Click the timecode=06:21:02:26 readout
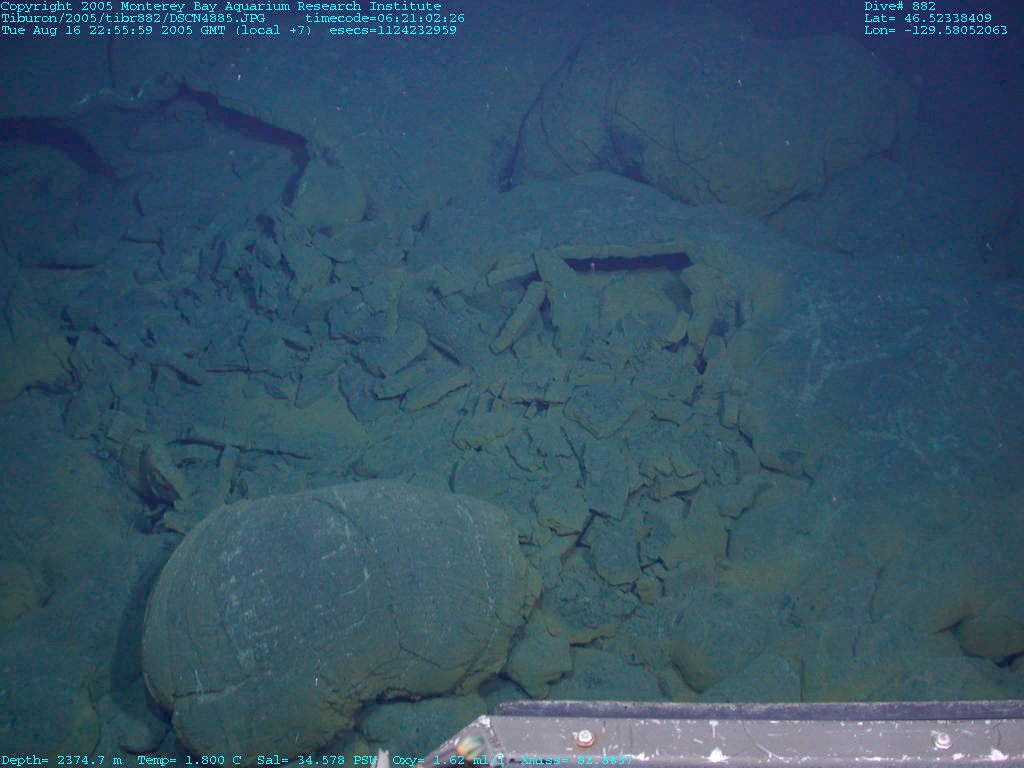The image size is (1024, 768). (385, 18)
